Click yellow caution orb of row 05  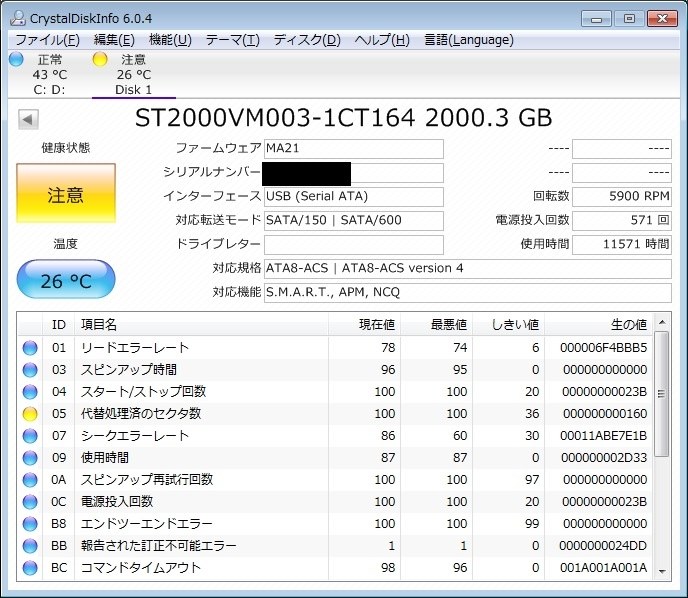[30, 413]
